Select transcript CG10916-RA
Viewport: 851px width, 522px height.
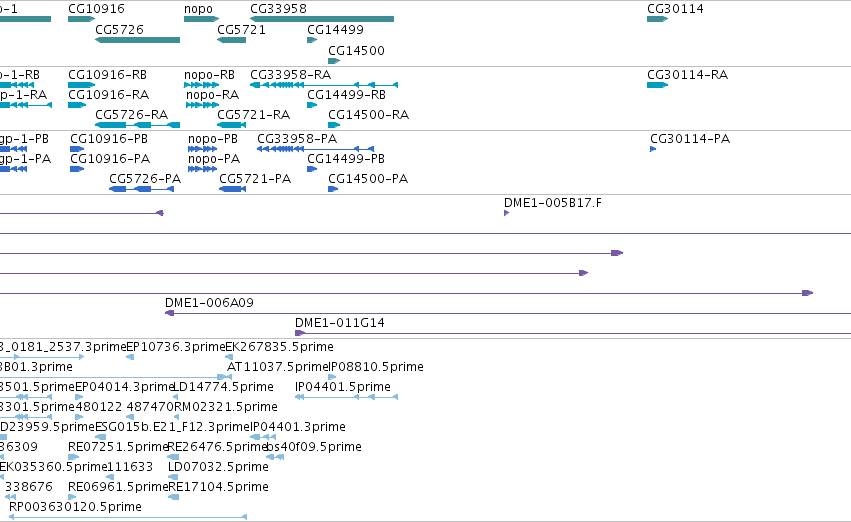pyautogui.click(x=77, y=105)
